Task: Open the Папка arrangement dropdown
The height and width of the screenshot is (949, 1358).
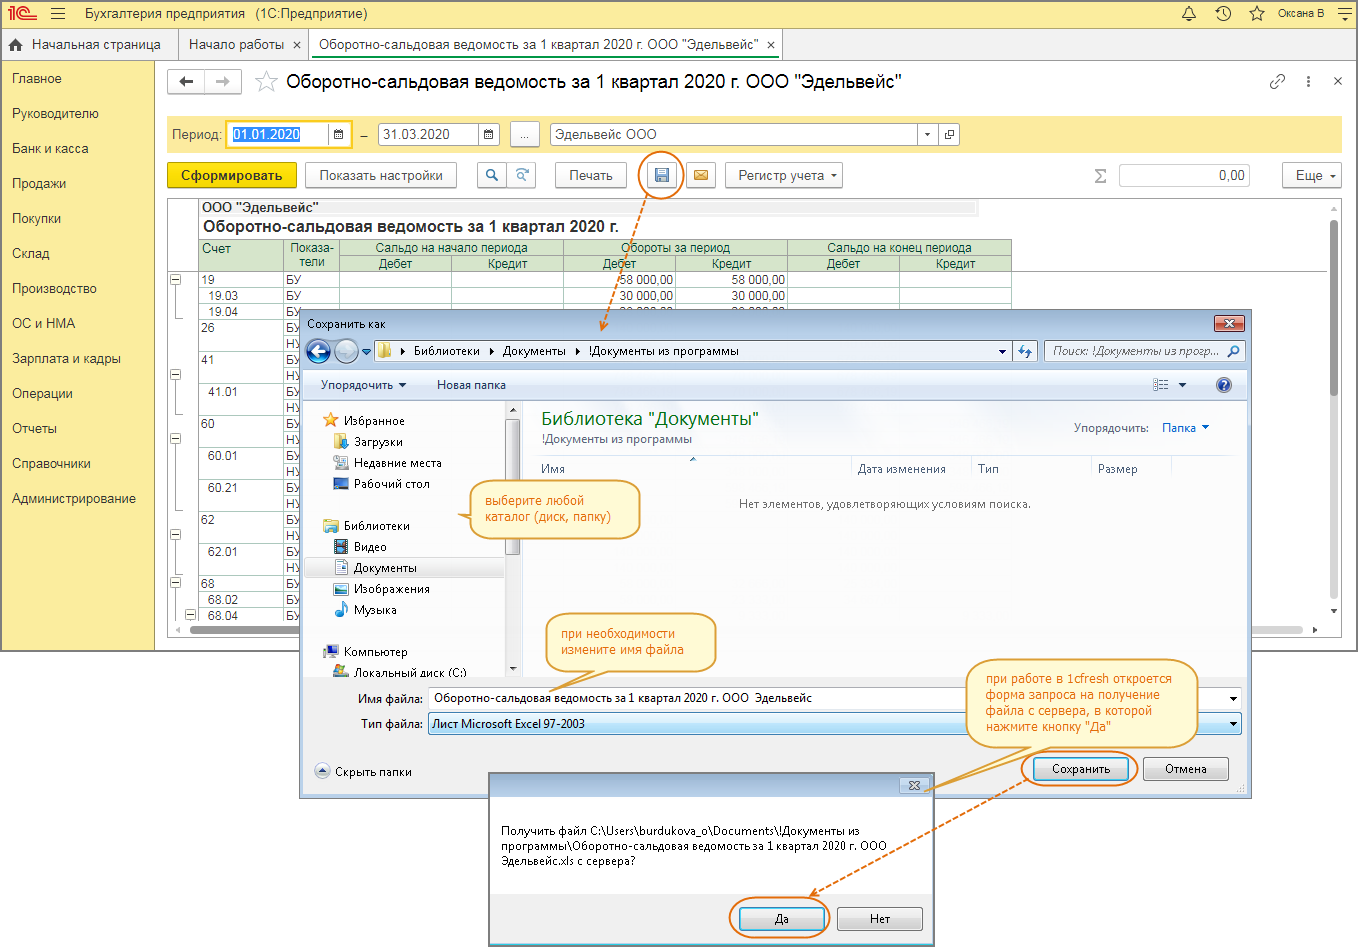Action: pos(1185,428)
